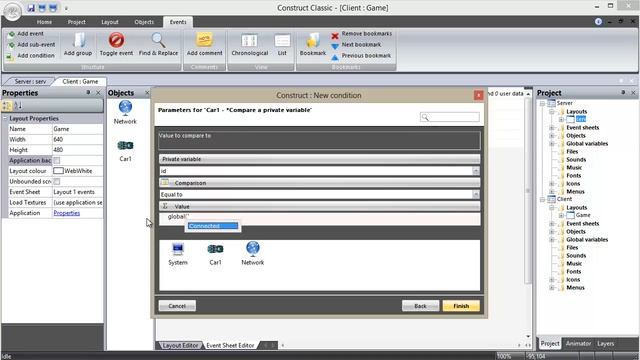This screenshot has width=640, height=360.
Task: Close the New condition dialog
Action: tap(478, 95)
